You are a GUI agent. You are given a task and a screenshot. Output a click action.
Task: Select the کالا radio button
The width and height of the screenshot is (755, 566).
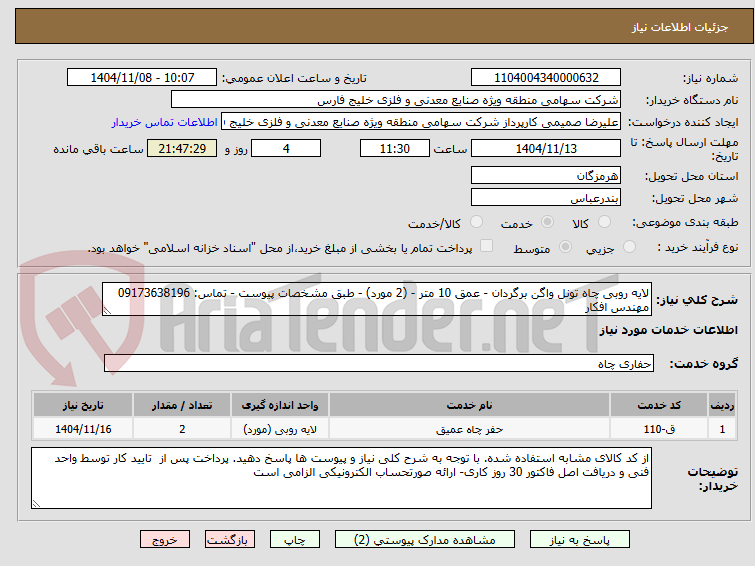pos(603,222)
